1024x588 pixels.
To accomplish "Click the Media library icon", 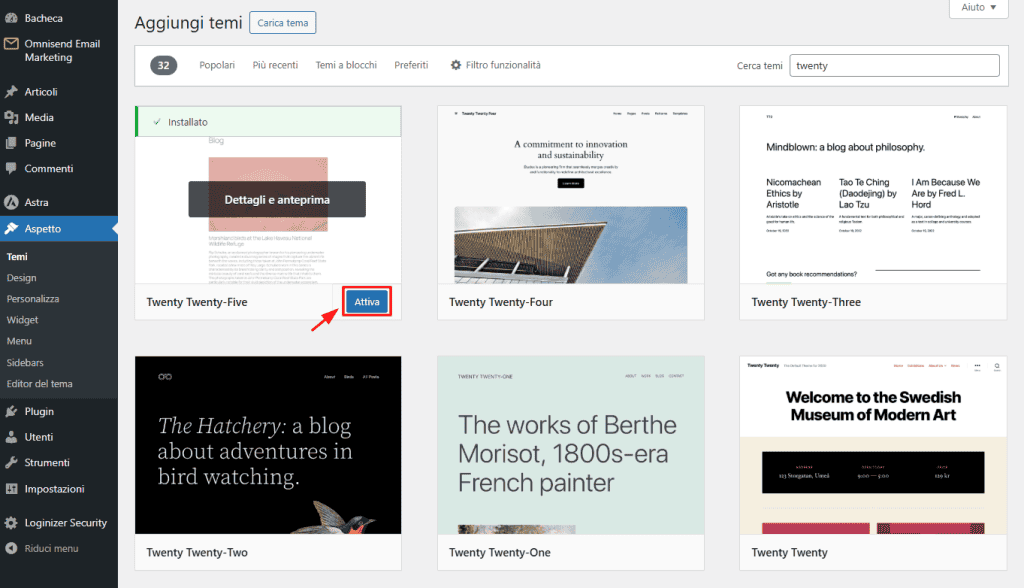I will click(11, 118).
